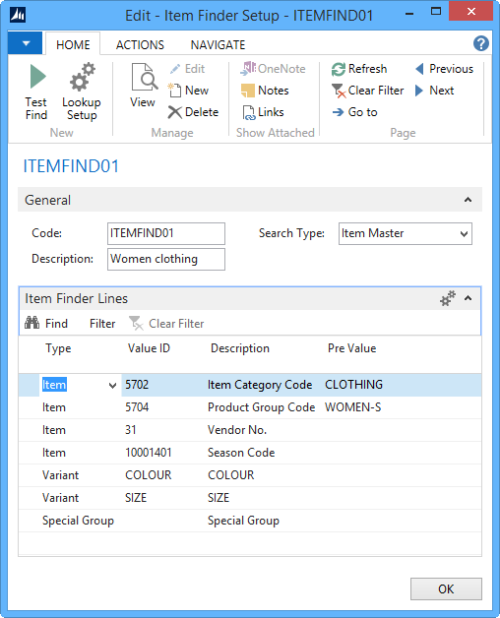Click Find in Item Finder Lines
This screenshot has width=500, height=618.
pyautogui.click(x=46, y=324)
